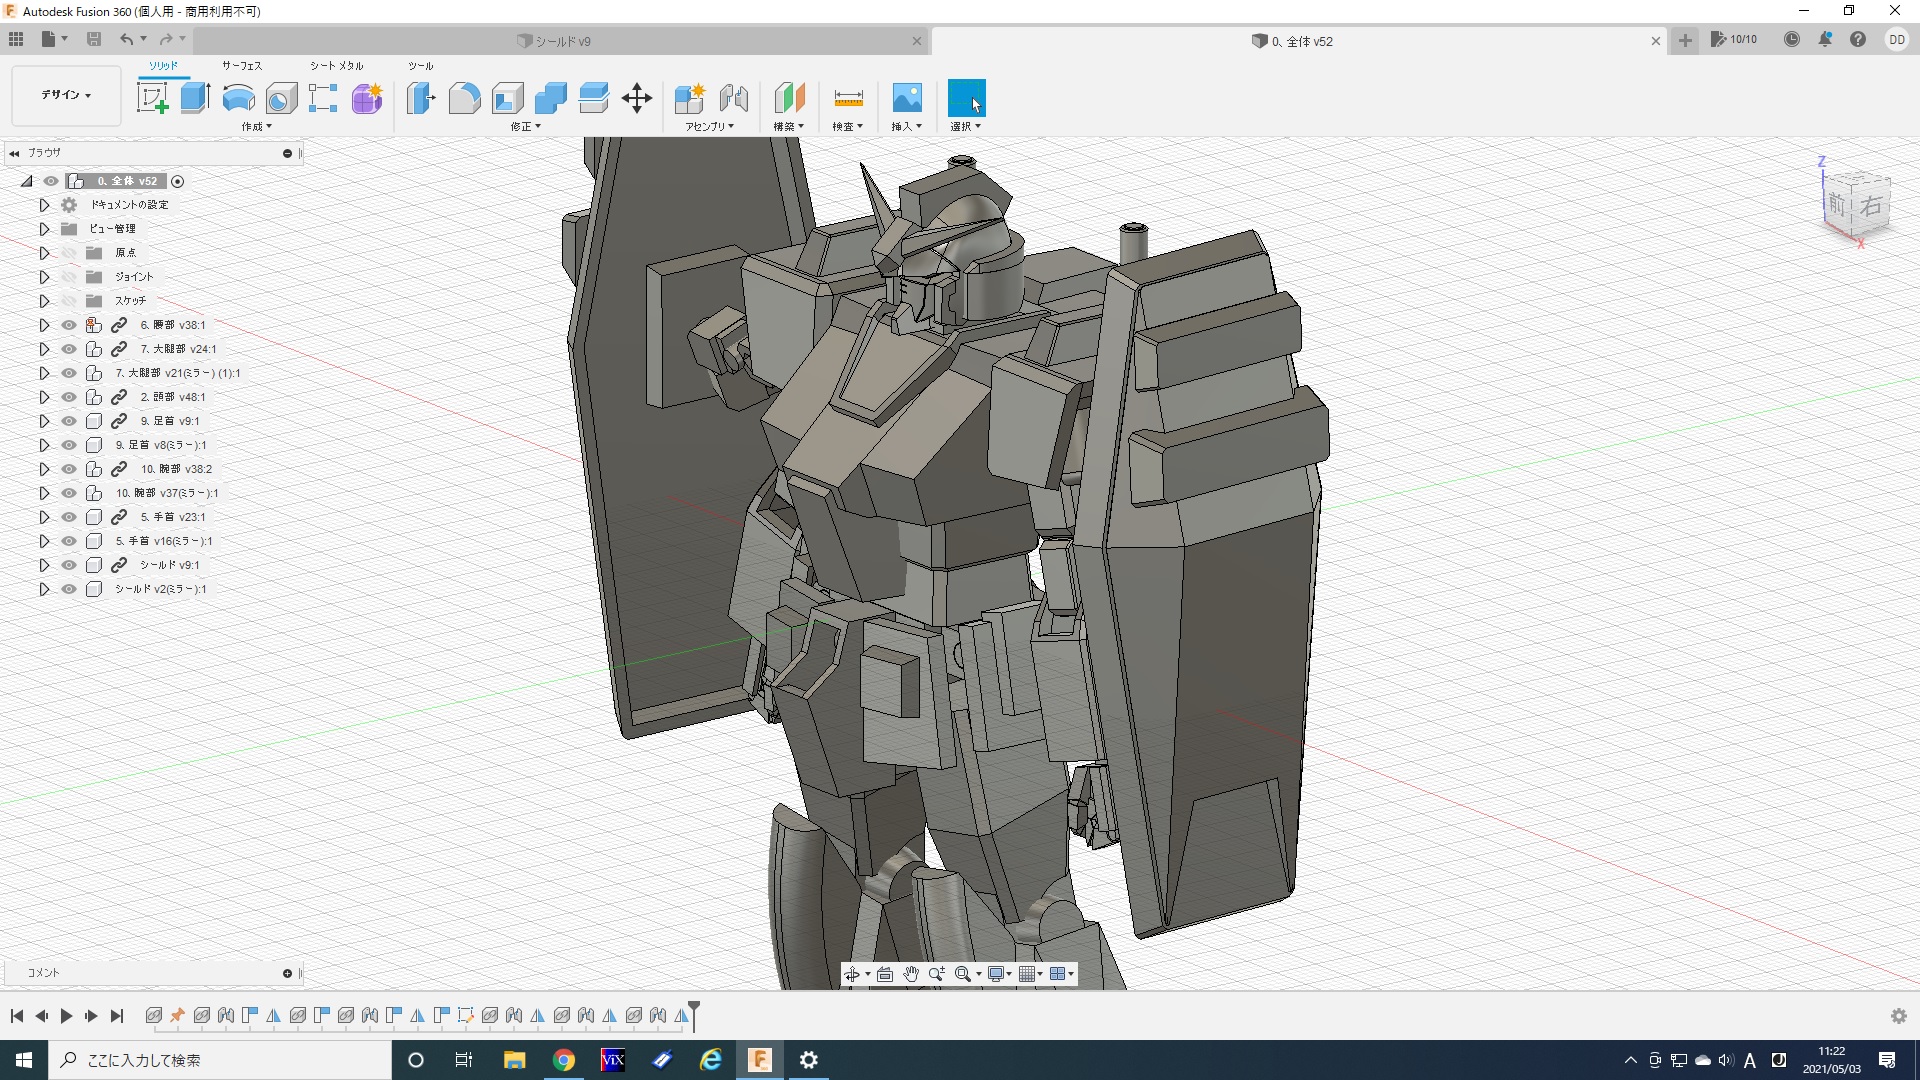1920x1080 pixels.
Task: Switch to the サーフェス tab
Action: point(241,65)
